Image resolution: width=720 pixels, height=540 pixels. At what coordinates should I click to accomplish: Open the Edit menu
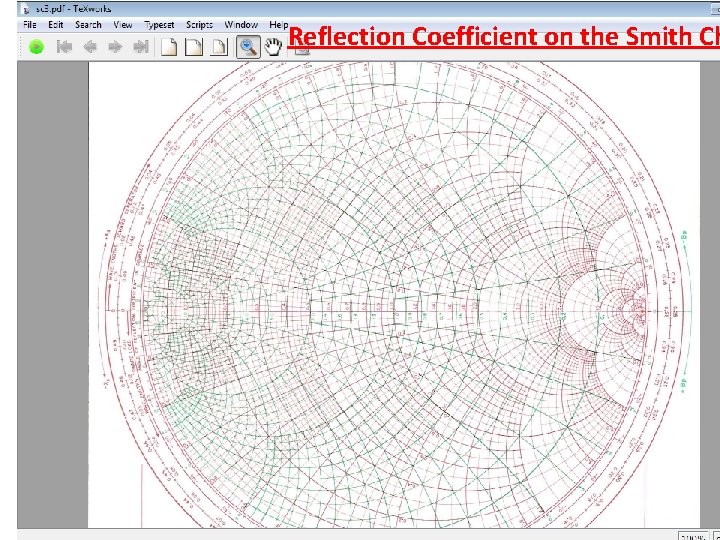pyautogui.click(x=56, y=25)
